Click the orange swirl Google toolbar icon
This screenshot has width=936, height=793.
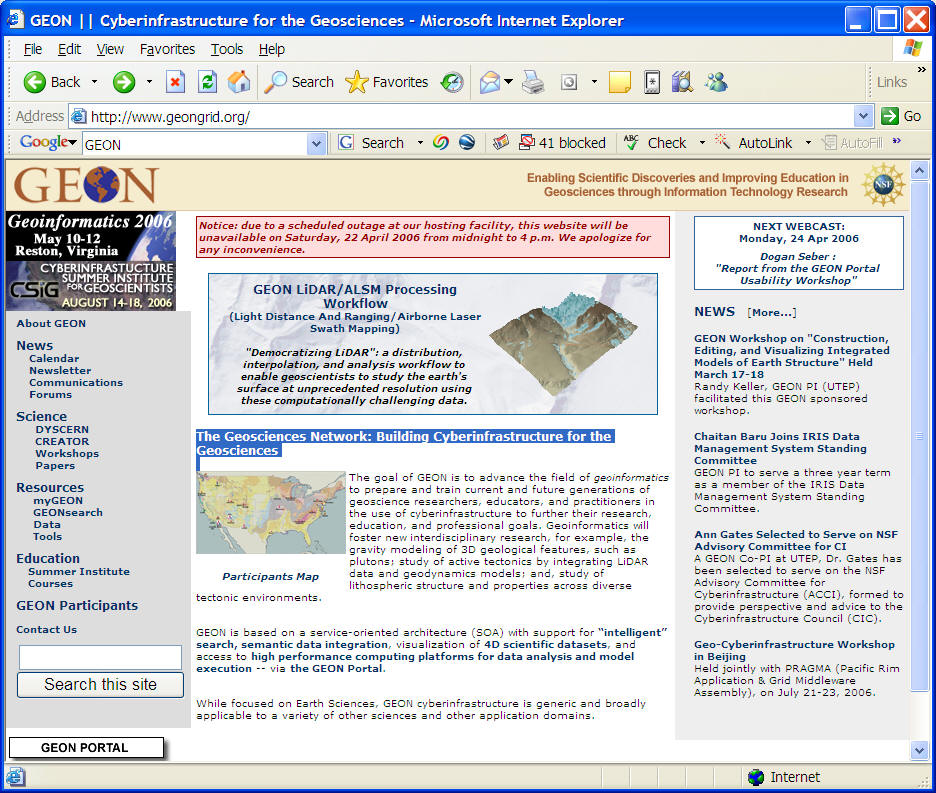pyautogui.click(x=441, y=143)
